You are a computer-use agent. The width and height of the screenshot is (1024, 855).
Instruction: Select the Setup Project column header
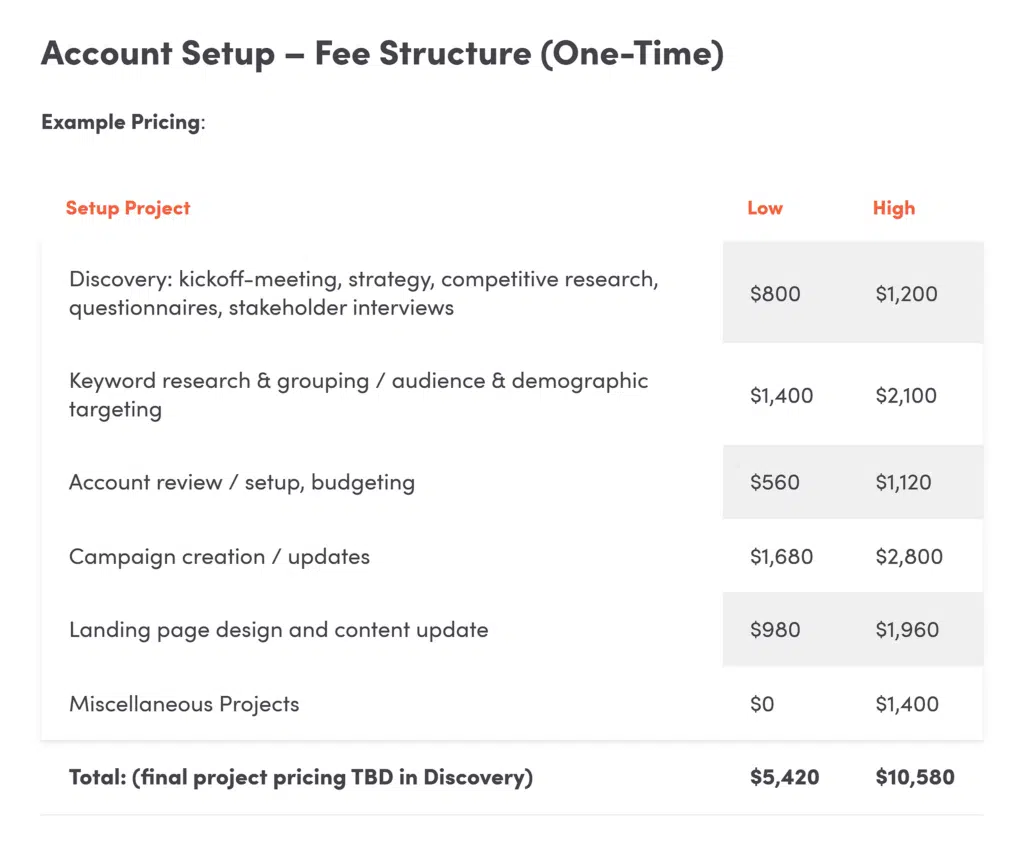(128, 208)
